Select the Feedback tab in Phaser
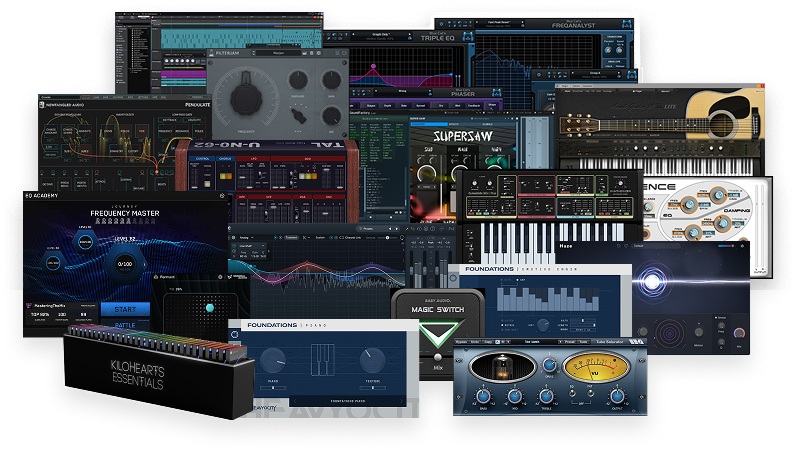Image resolution: width=797 pixels, height=454 pixels. click(474, 106)
